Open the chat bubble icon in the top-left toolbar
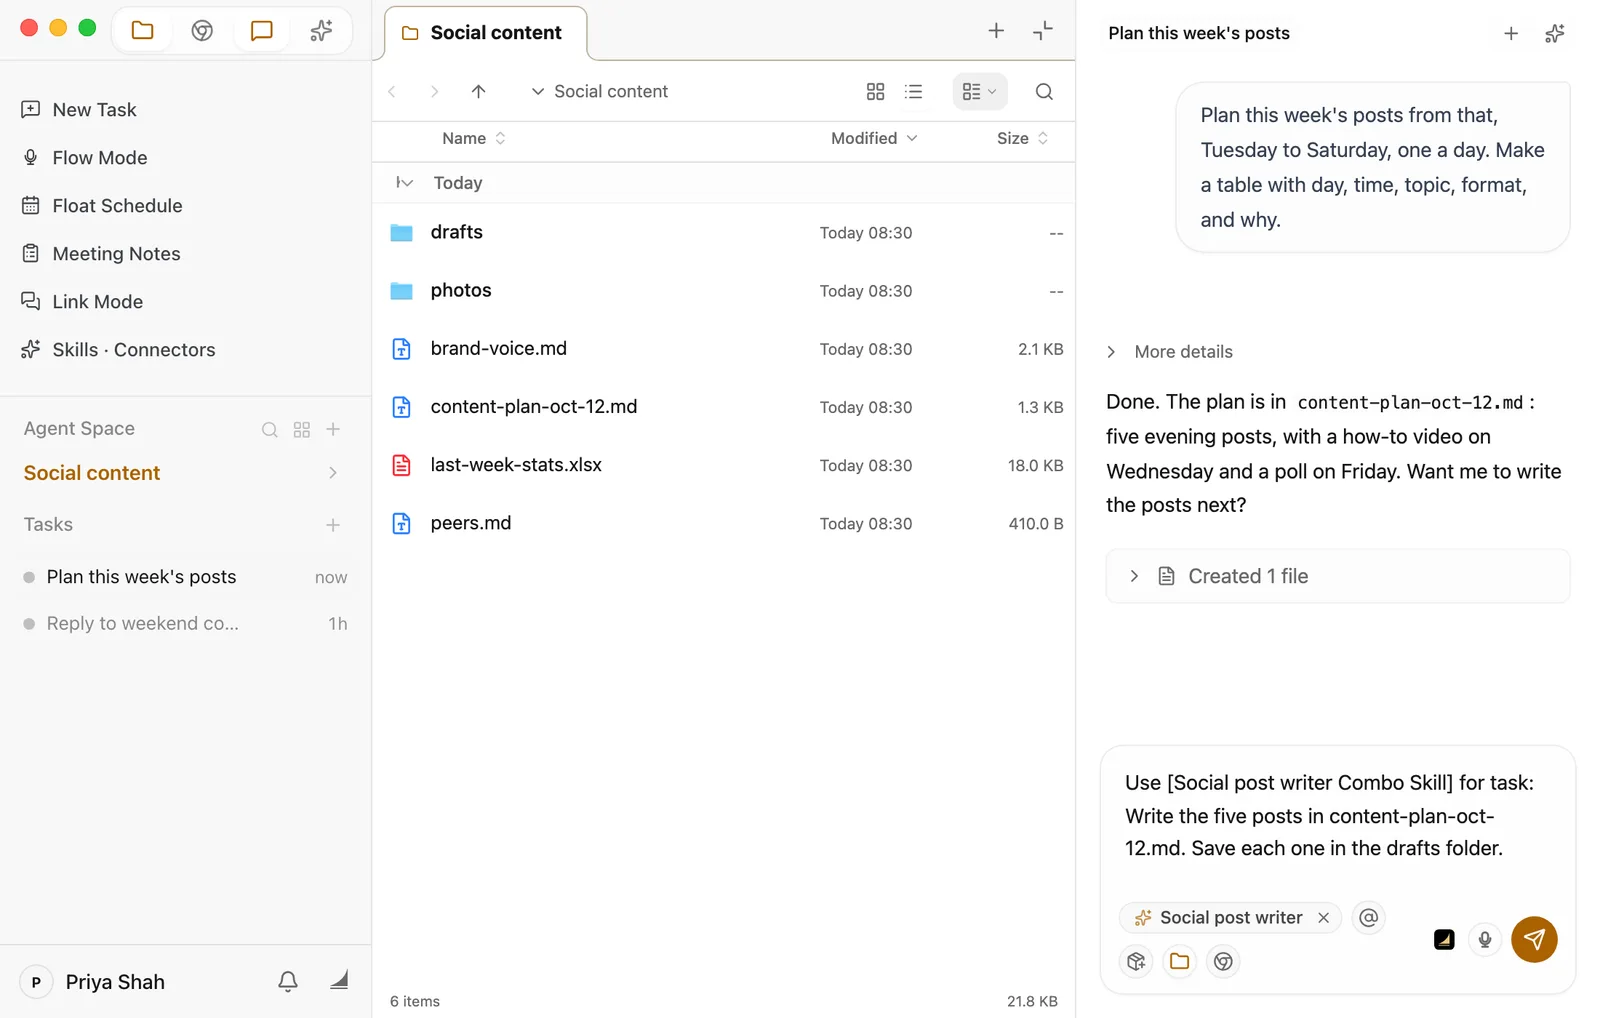This screenshot has width=1600, height=1018. (262, 30)
